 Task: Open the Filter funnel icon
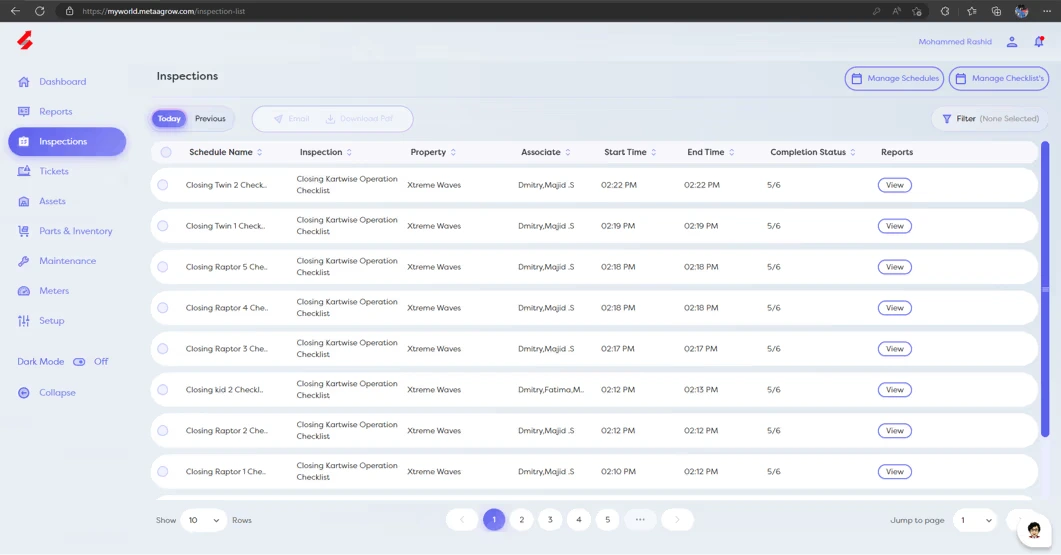(947, 118)
